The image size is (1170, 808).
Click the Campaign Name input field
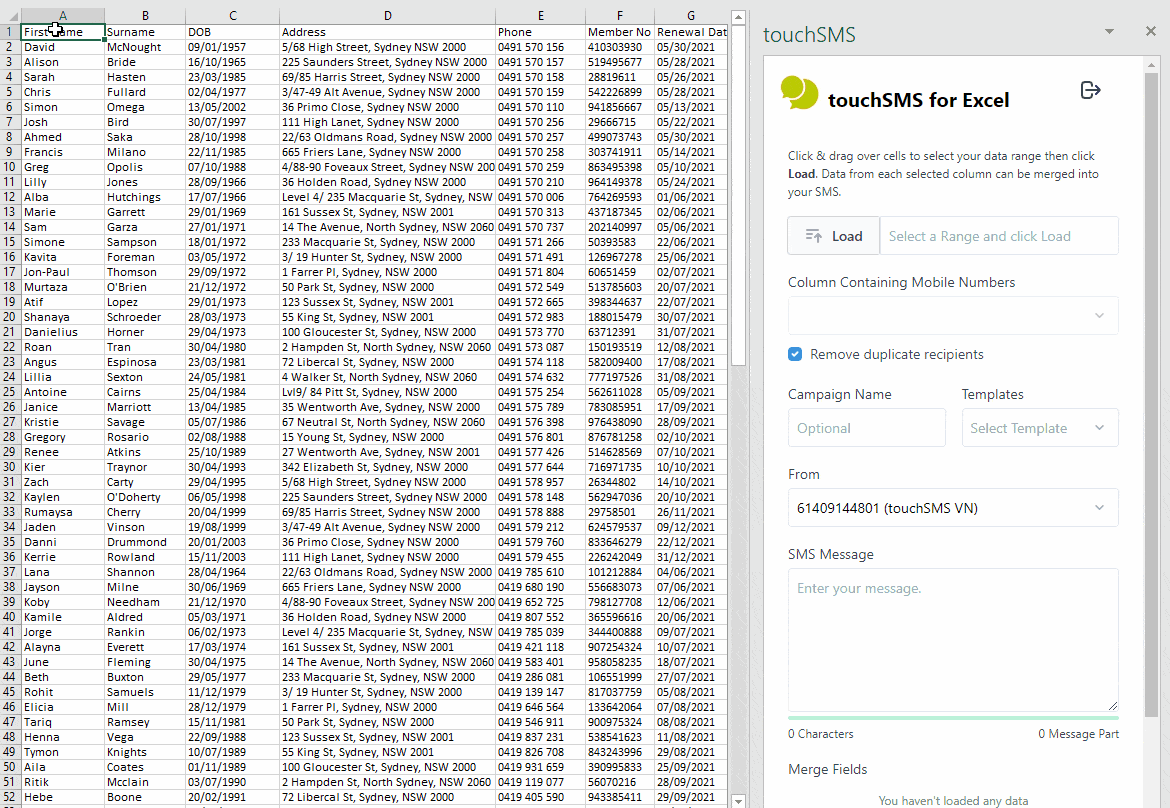(866, 428)
